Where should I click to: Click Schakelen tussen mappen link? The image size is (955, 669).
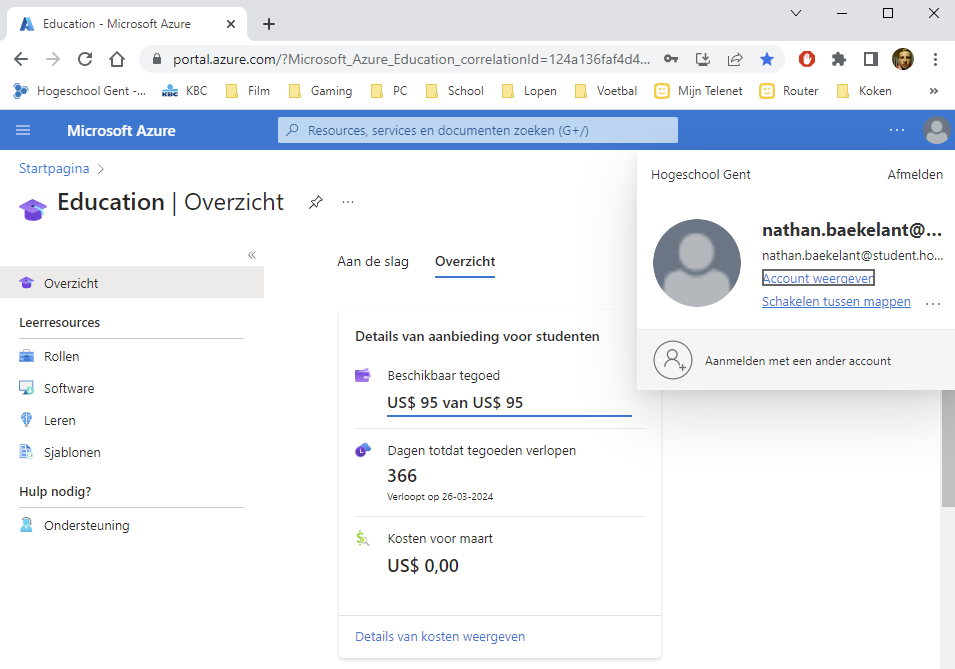coord(836,301)
